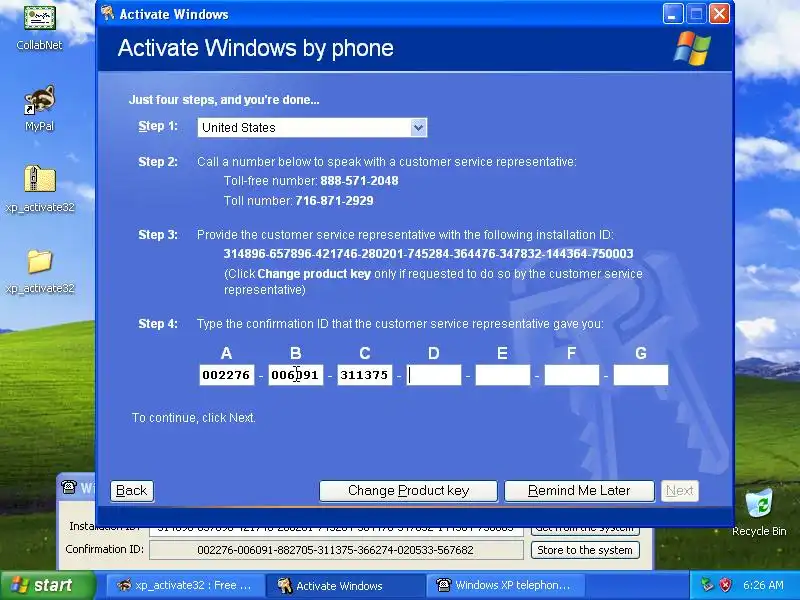Click the Confirmation ID field in telephone window
Screen dimensions: 800x600
(x=336, y=550)
